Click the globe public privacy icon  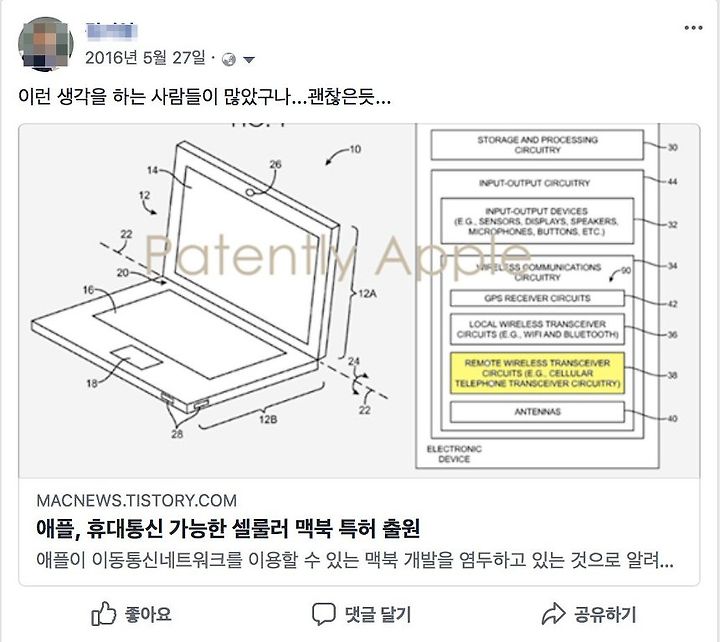click(228, 59)
